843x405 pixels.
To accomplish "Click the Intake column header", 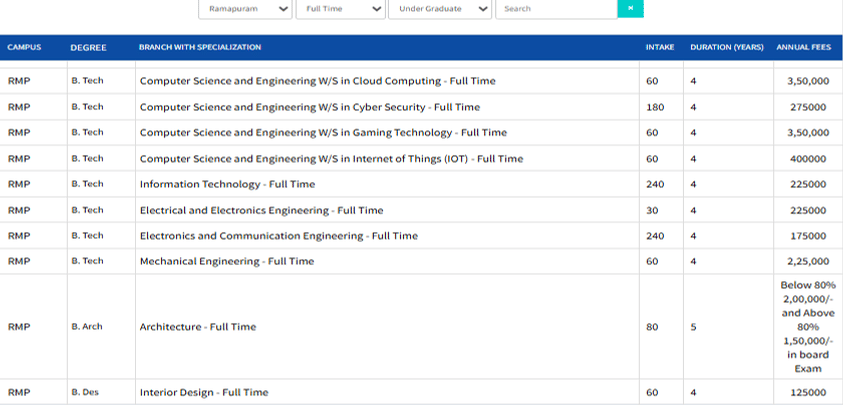I will click(660, 47).
